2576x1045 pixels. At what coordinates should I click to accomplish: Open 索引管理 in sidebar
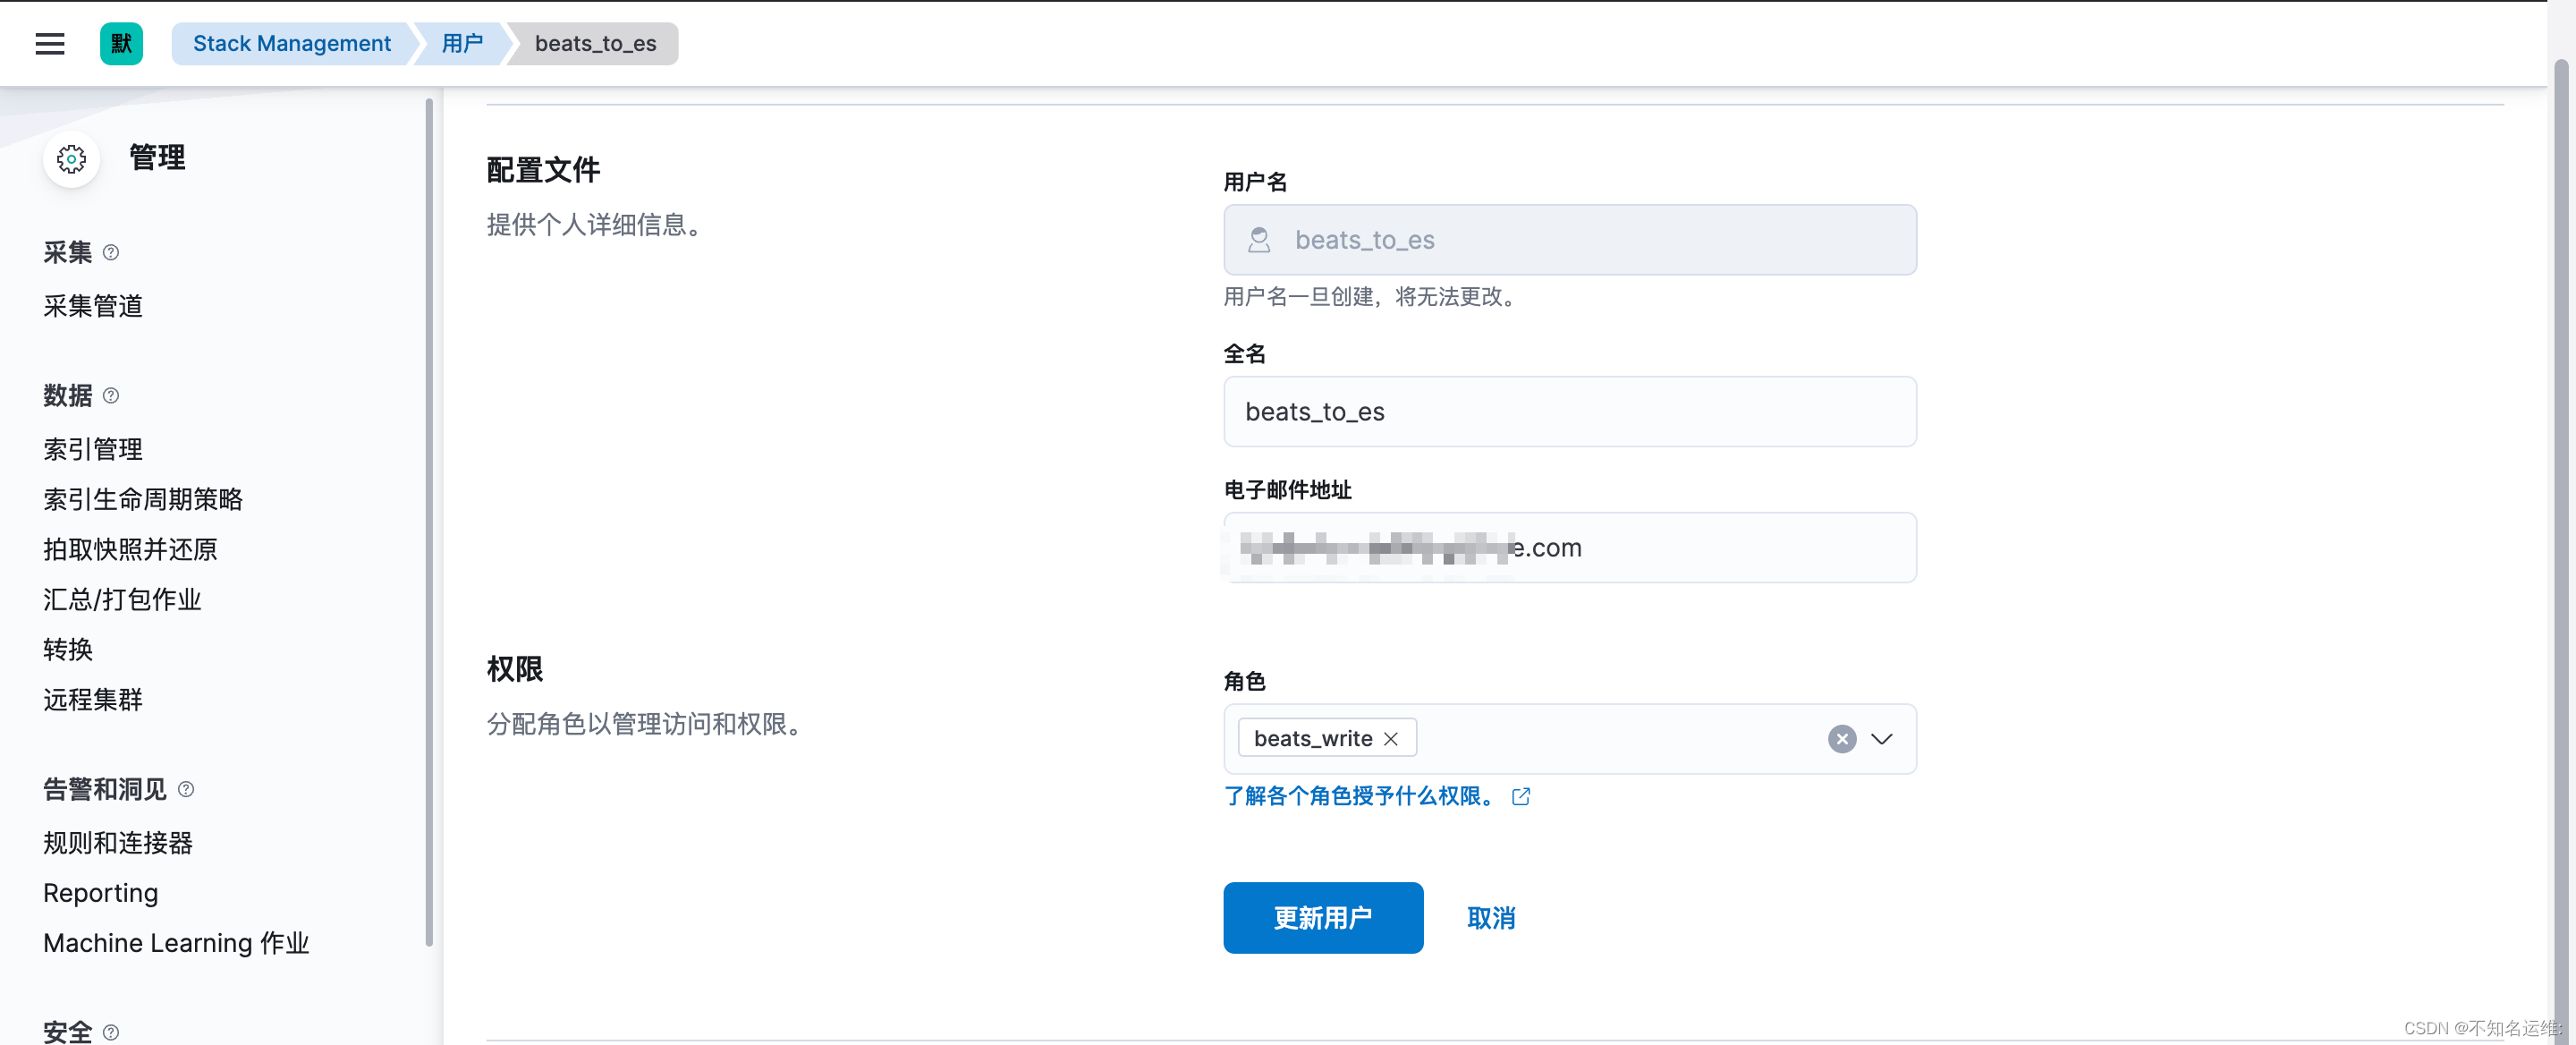(93, 449)
